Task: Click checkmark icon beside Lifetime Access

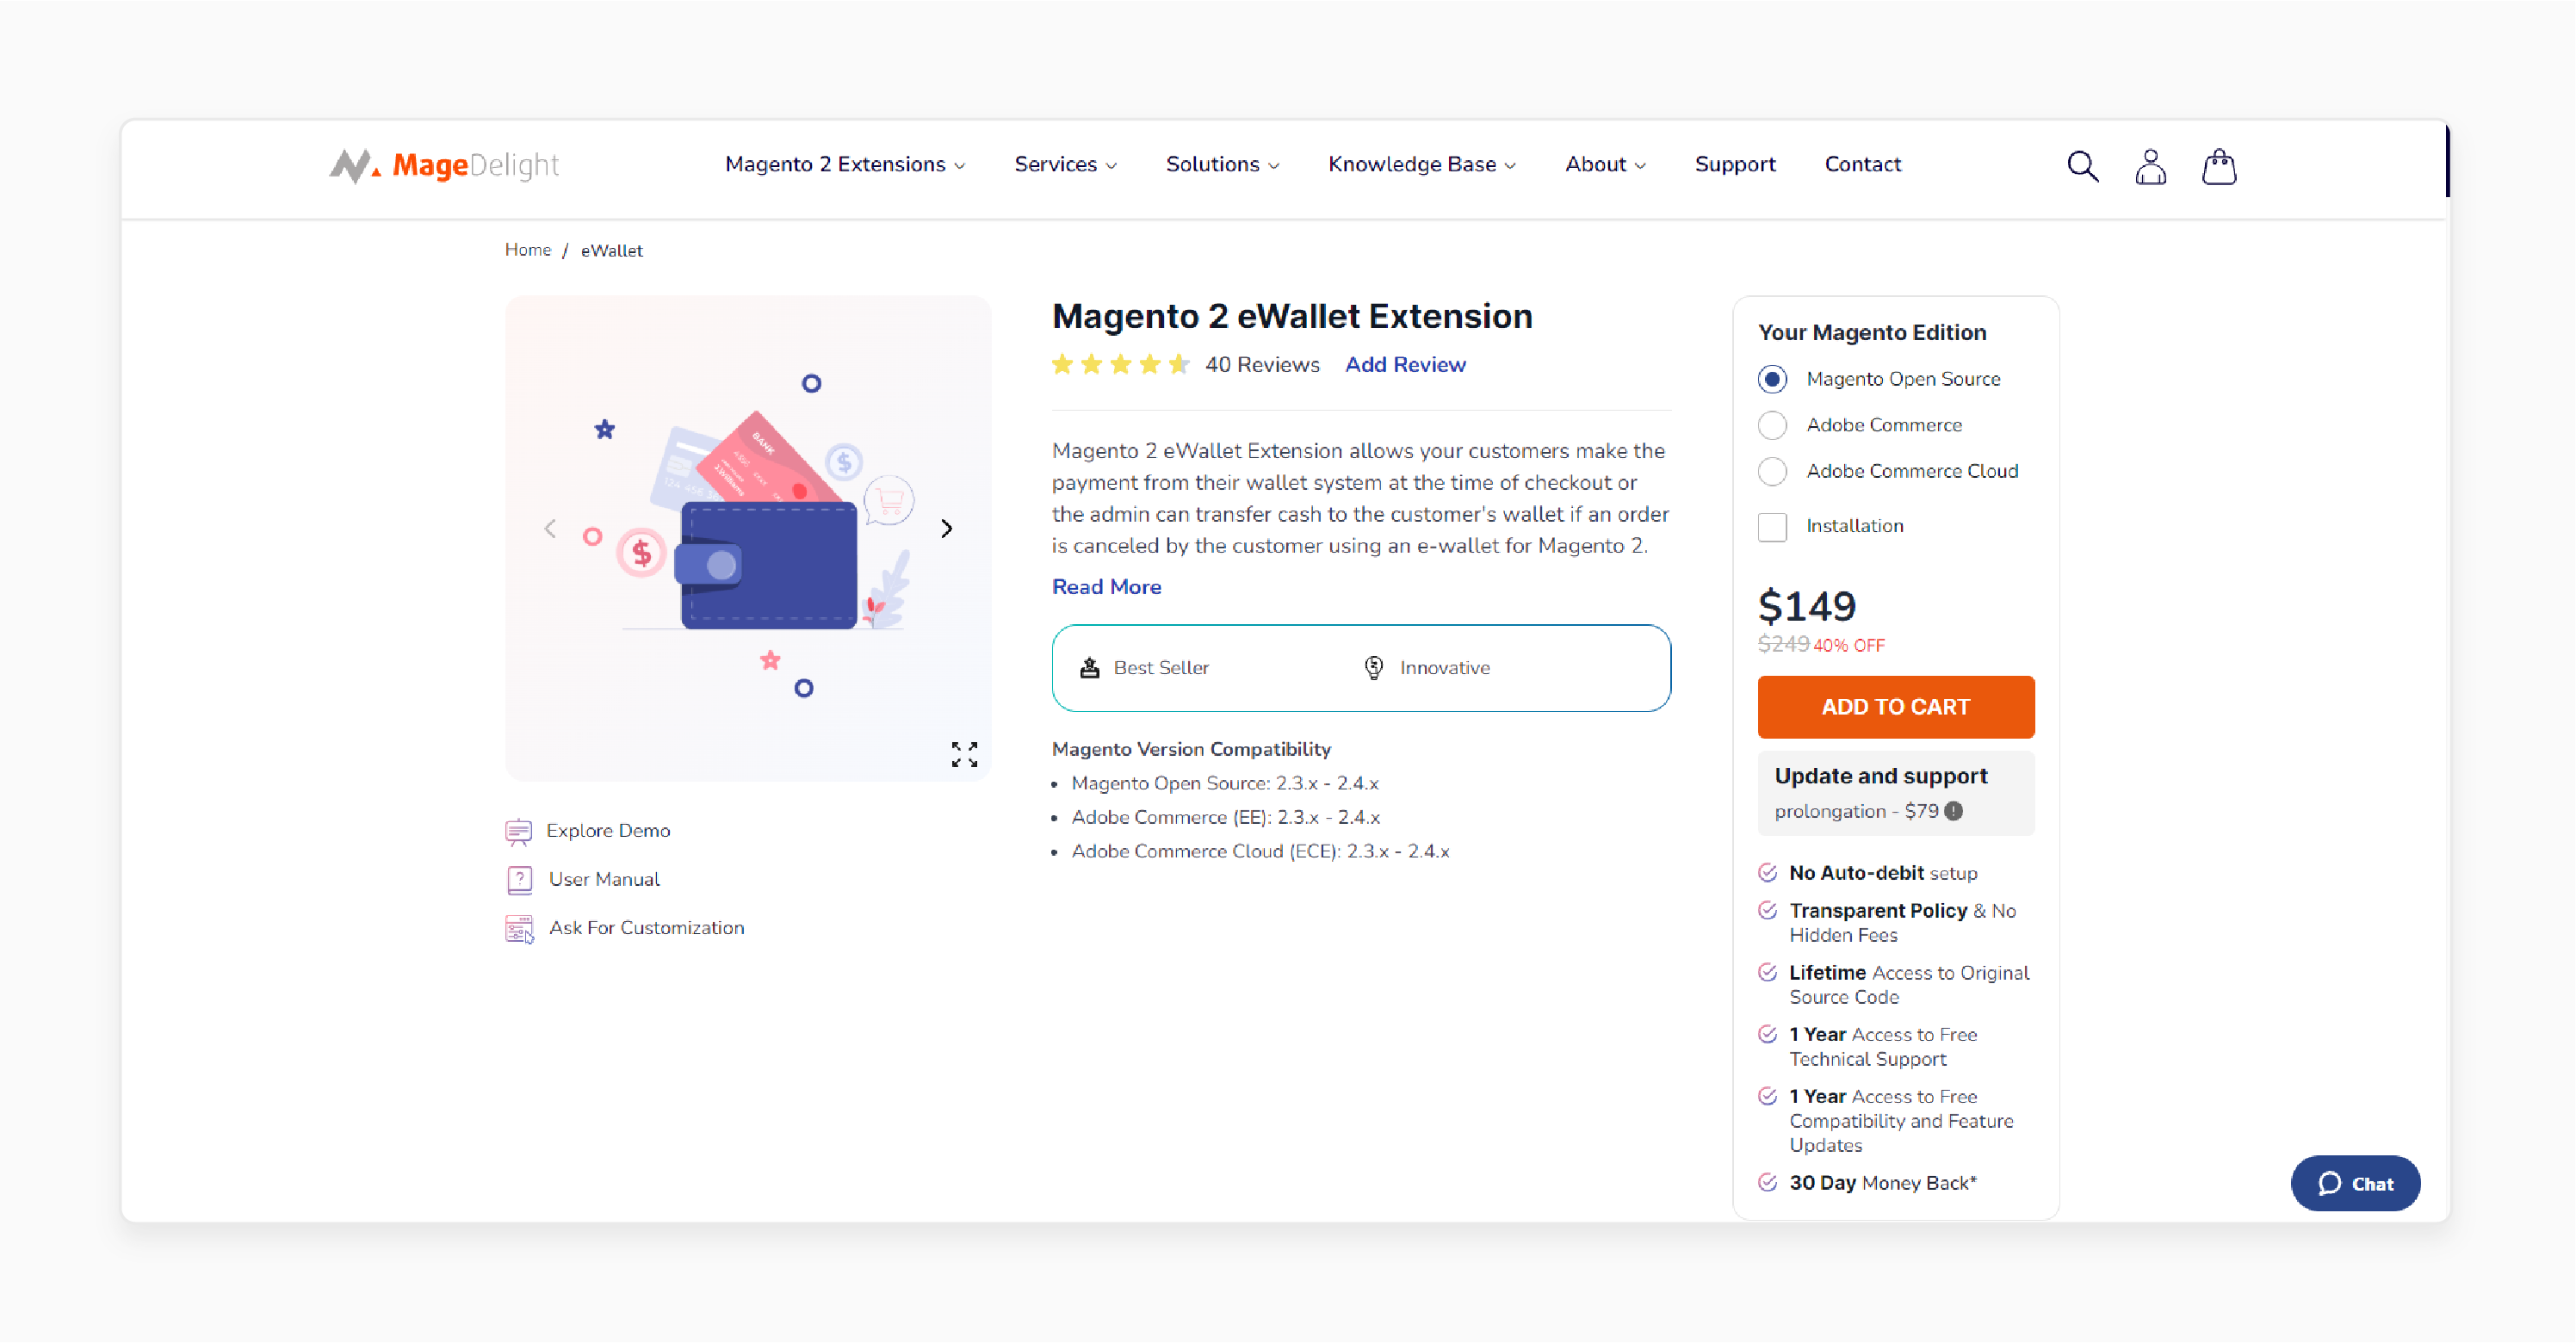Action: (x=1767, y=973)
